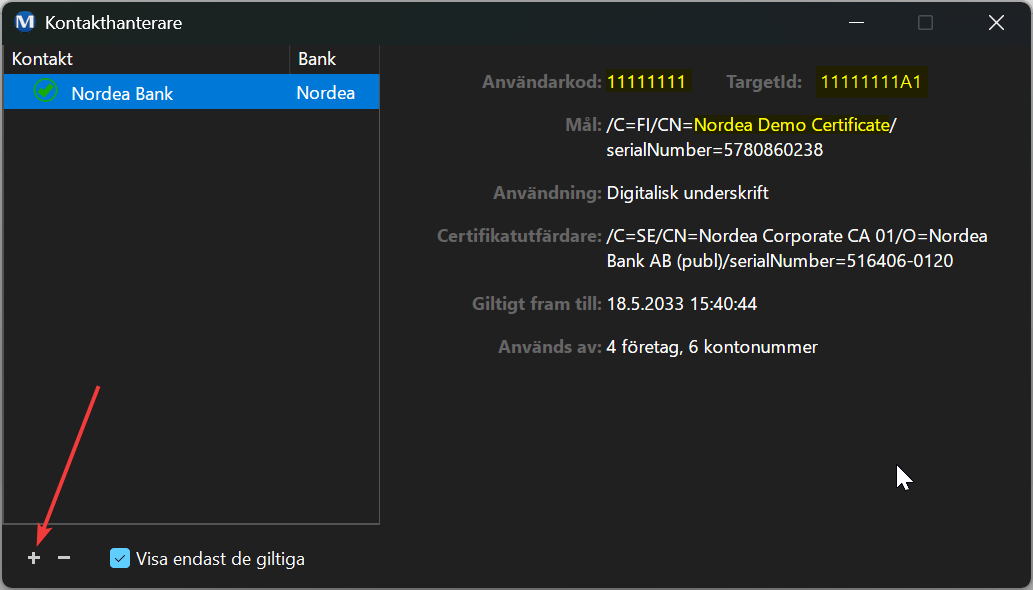
Task: Click the serialNumber=5780860238 line
Action: 715,150
